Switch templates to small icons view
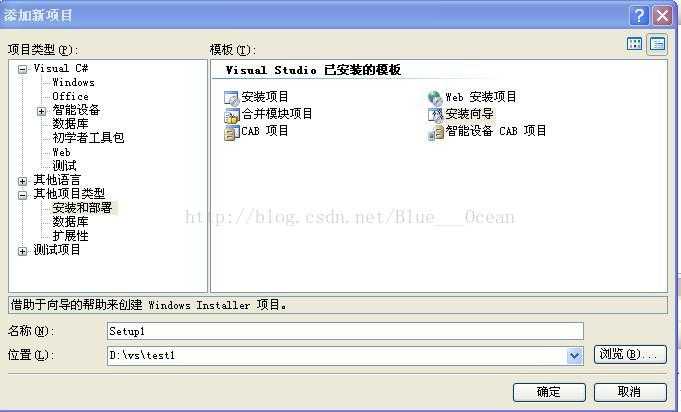681x412 pixels. [x=657, y=44]
